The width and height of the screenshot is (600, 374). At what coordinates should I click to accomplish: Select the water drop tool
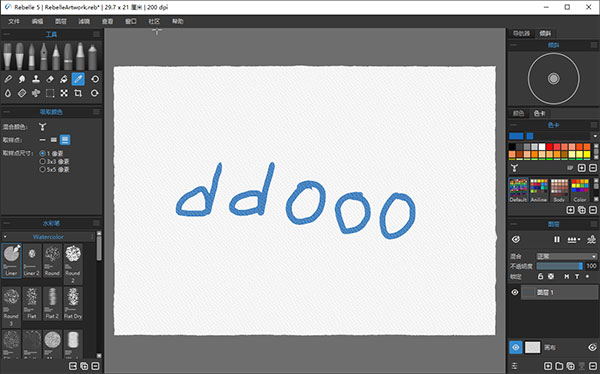(8, 93)
